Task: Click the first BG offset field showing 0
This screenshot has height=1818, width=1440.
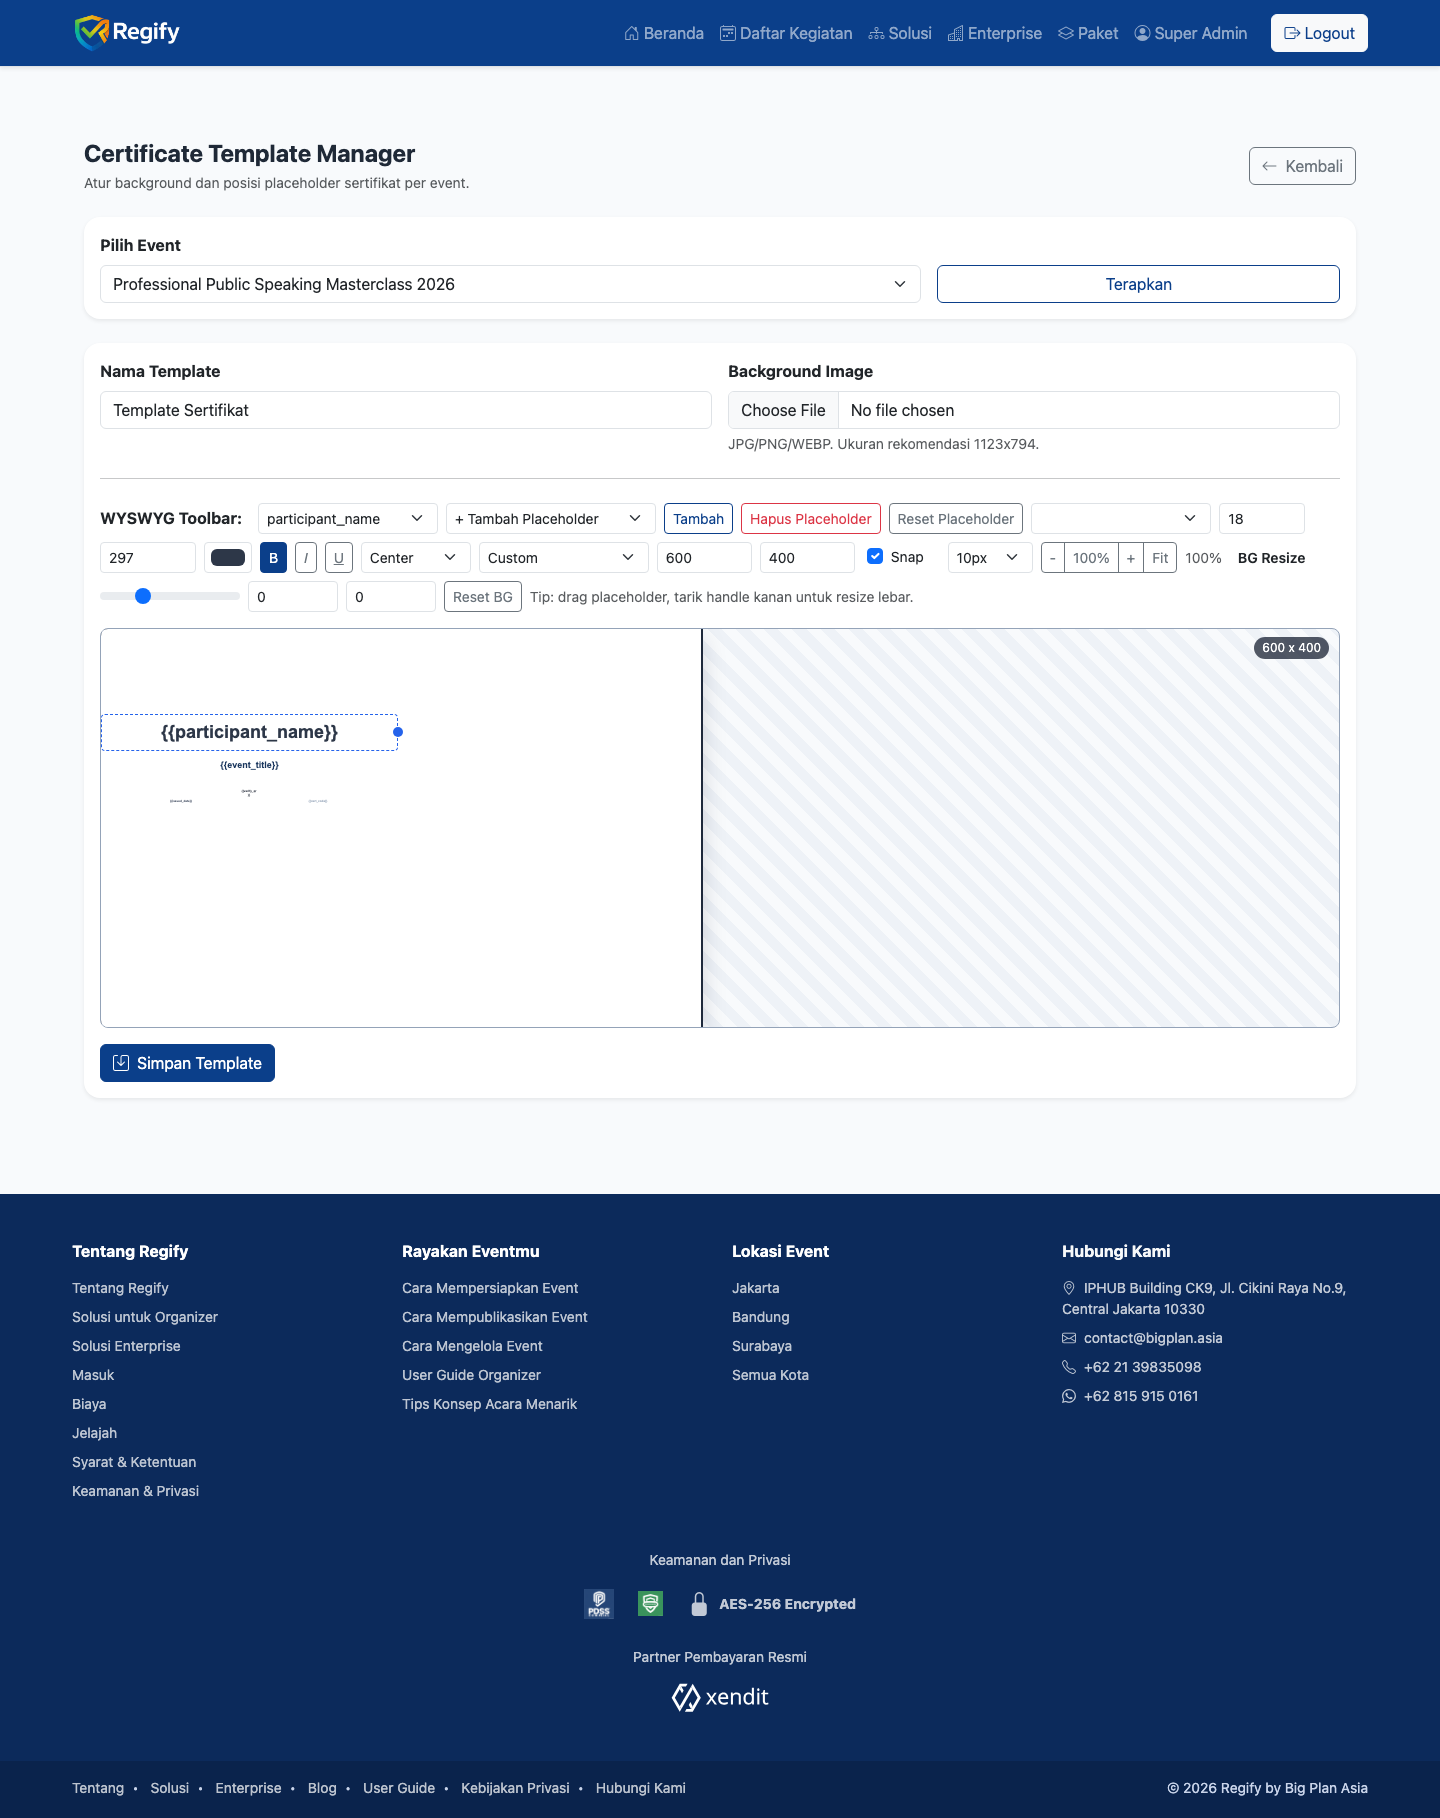Action: (293, 597)
